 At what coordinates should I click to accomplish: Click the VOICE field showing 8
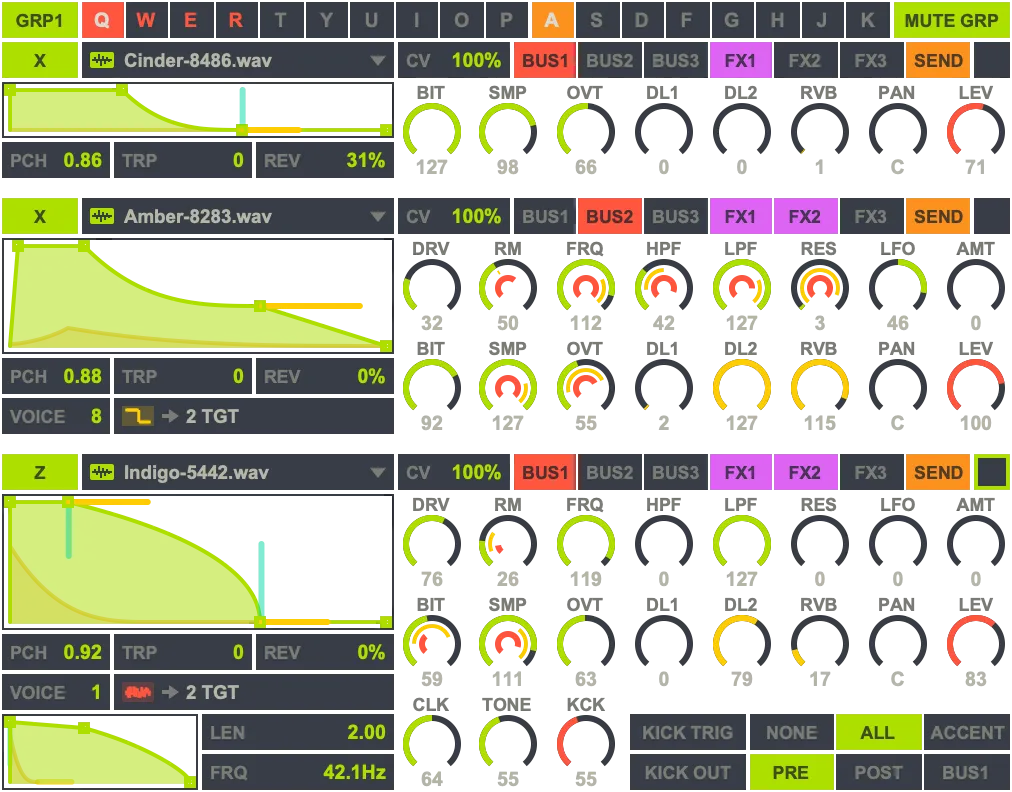tap(56, 416)
